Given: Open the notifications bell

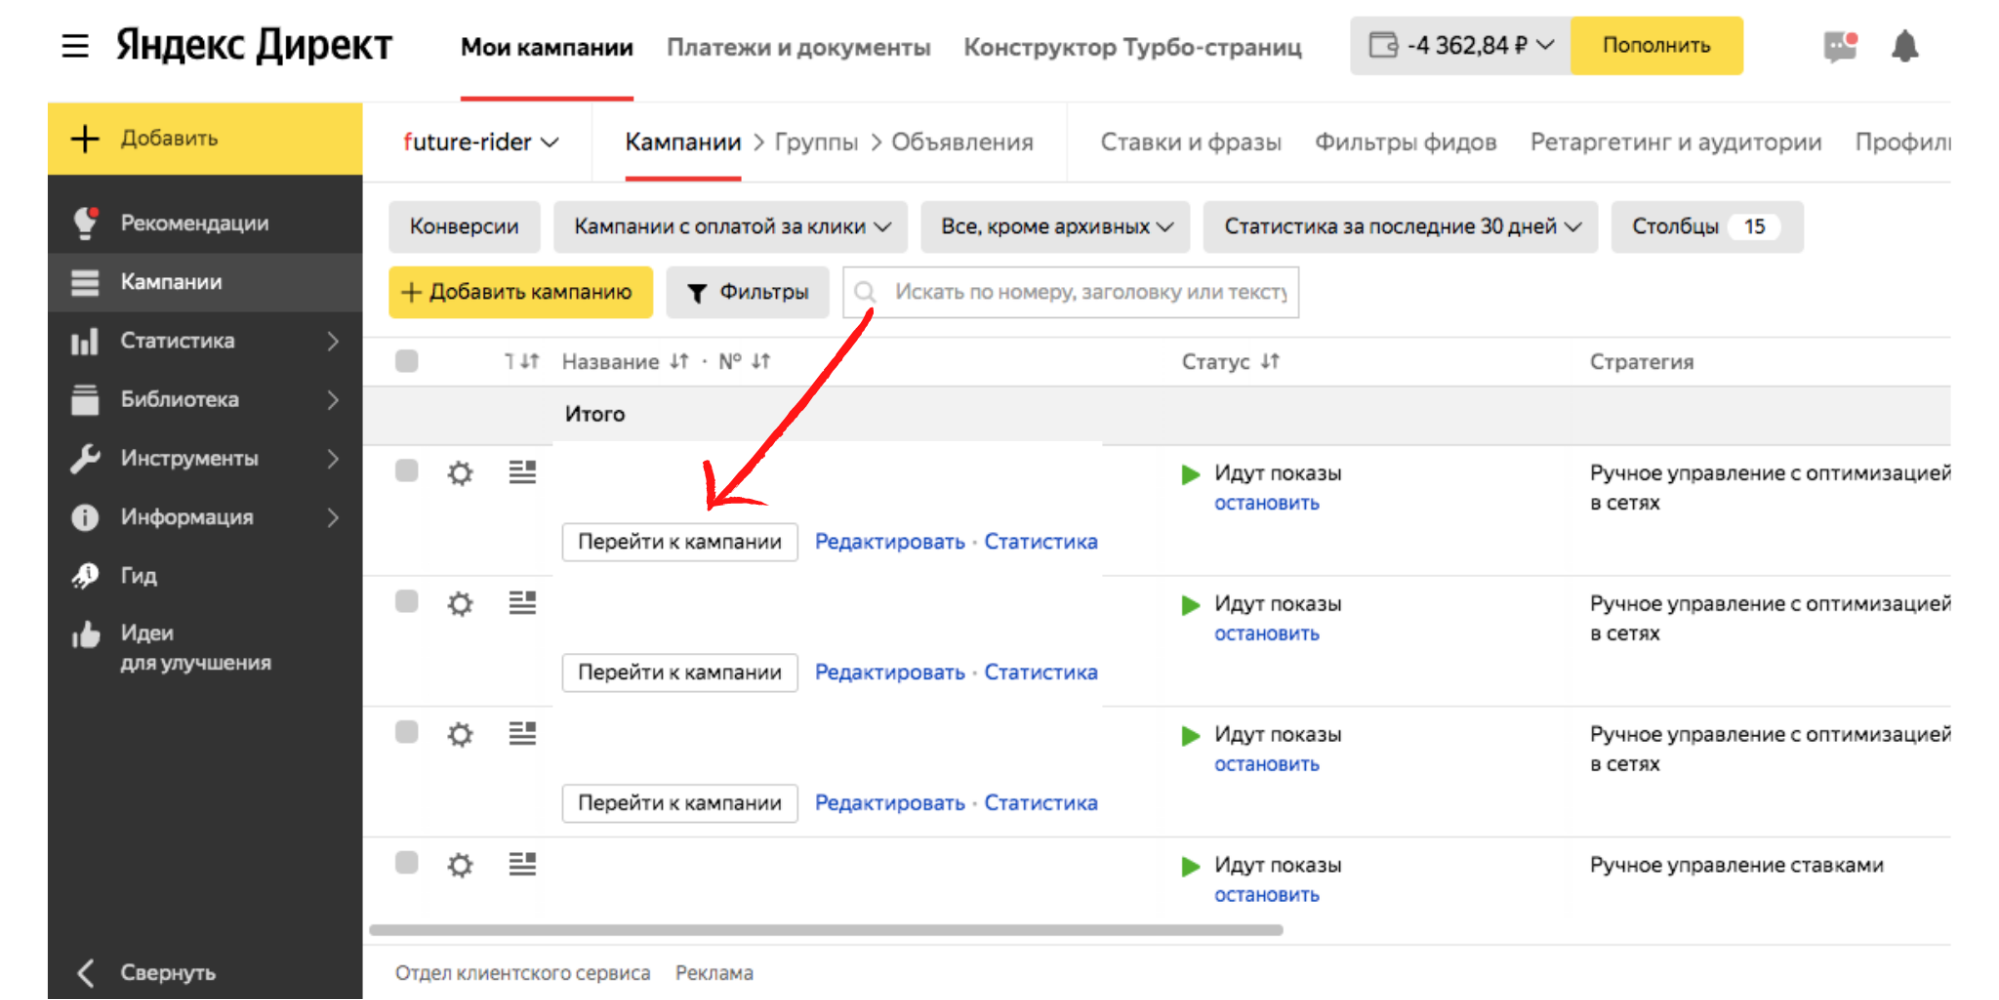Looking at the screenshot, I should click(x=1905, y=46).
